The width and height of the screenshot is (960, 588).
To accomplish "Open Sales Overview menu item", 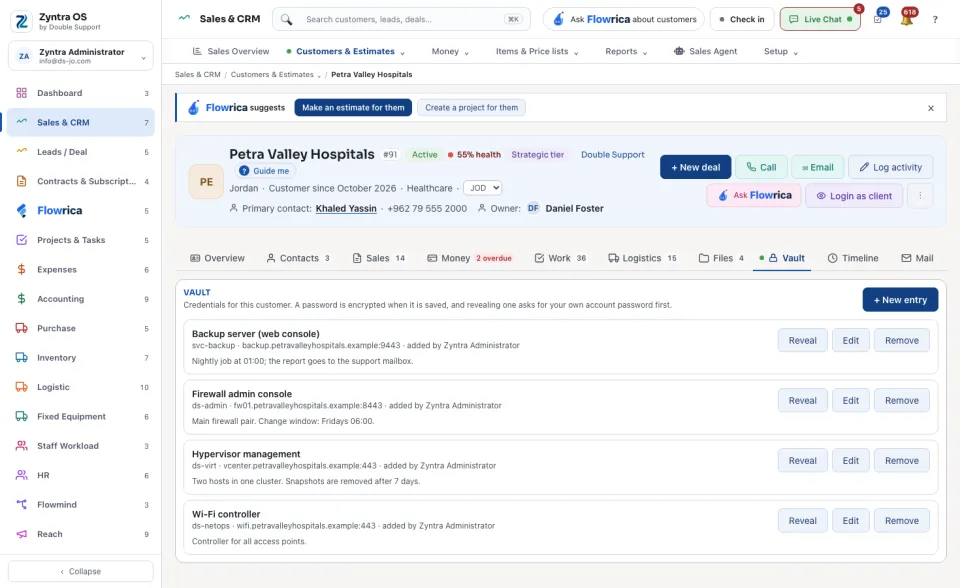I will pos(231,51).
